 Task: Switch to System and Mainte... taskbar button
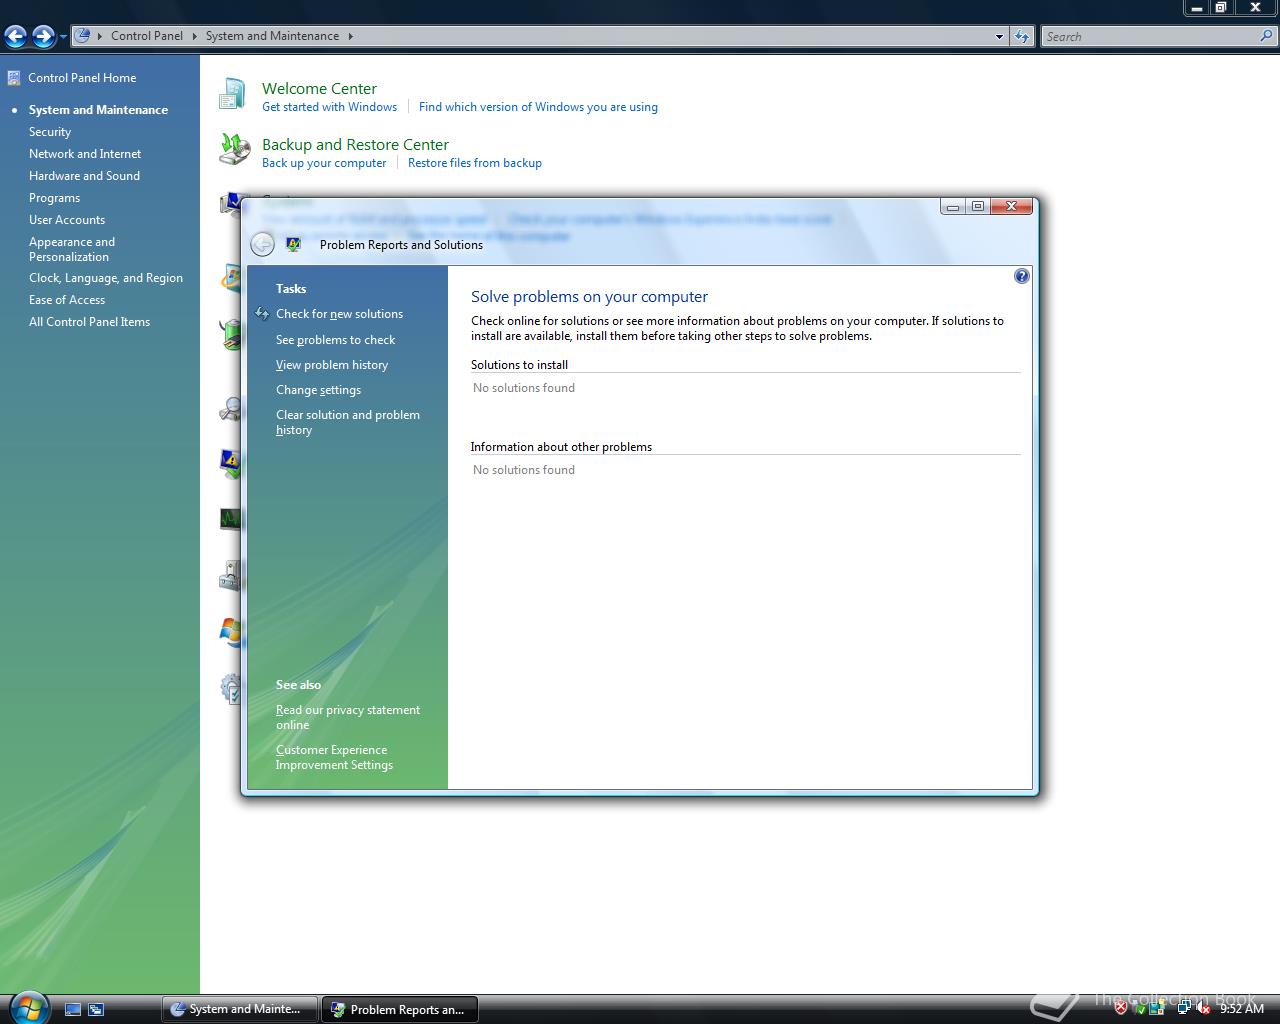(x=240, y=1009)
